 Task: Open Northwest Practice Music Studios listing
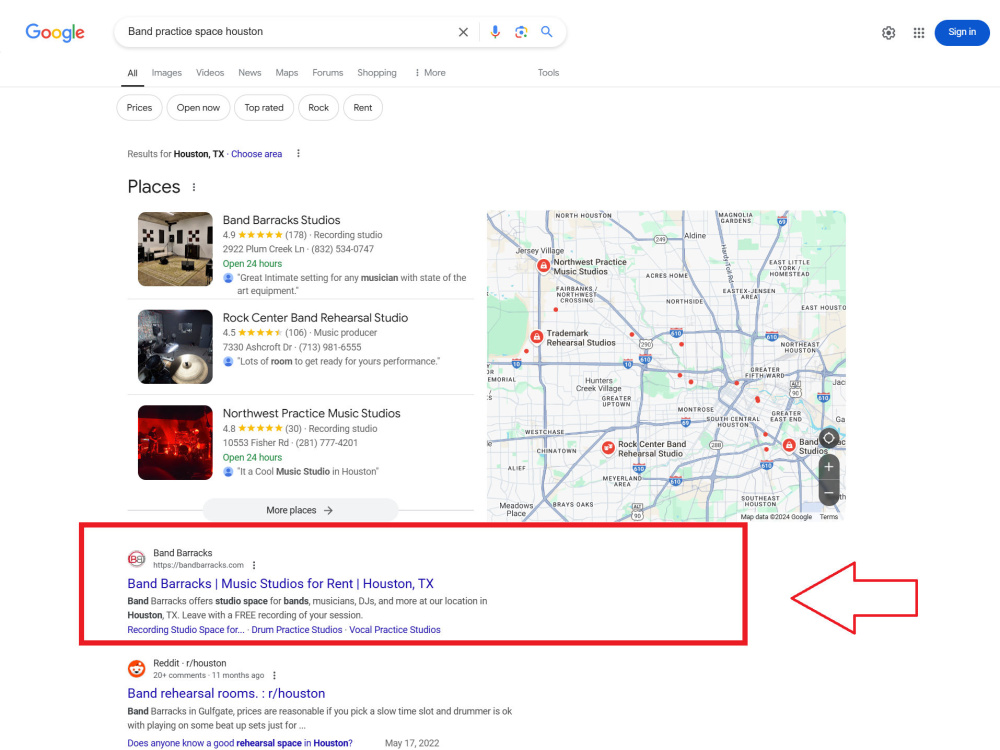[x=311, y=413]
